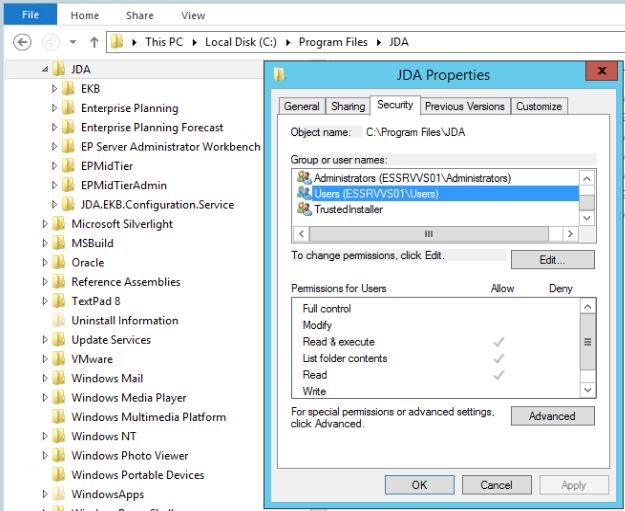The height and width of the screenshot is (511, 625).
Task: Click the Forward navigation arrow
Action: click(51, 42)
